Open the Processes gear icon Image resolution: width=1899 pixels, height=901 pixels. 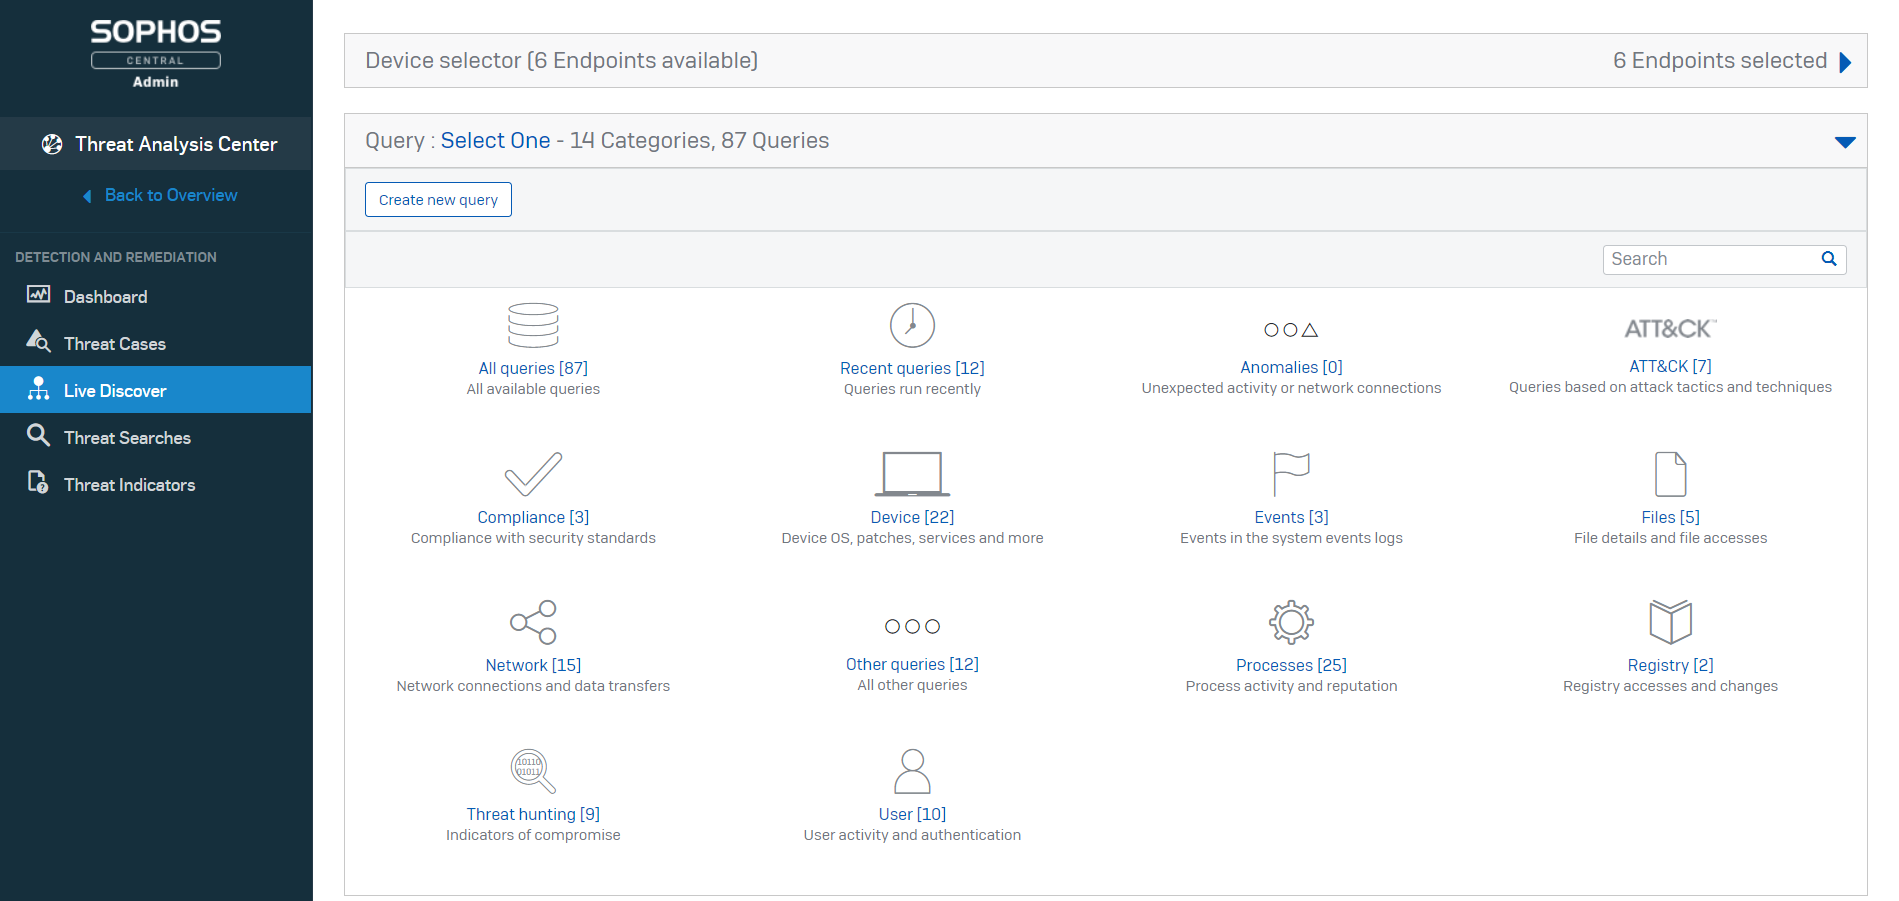pos(1291,622)
